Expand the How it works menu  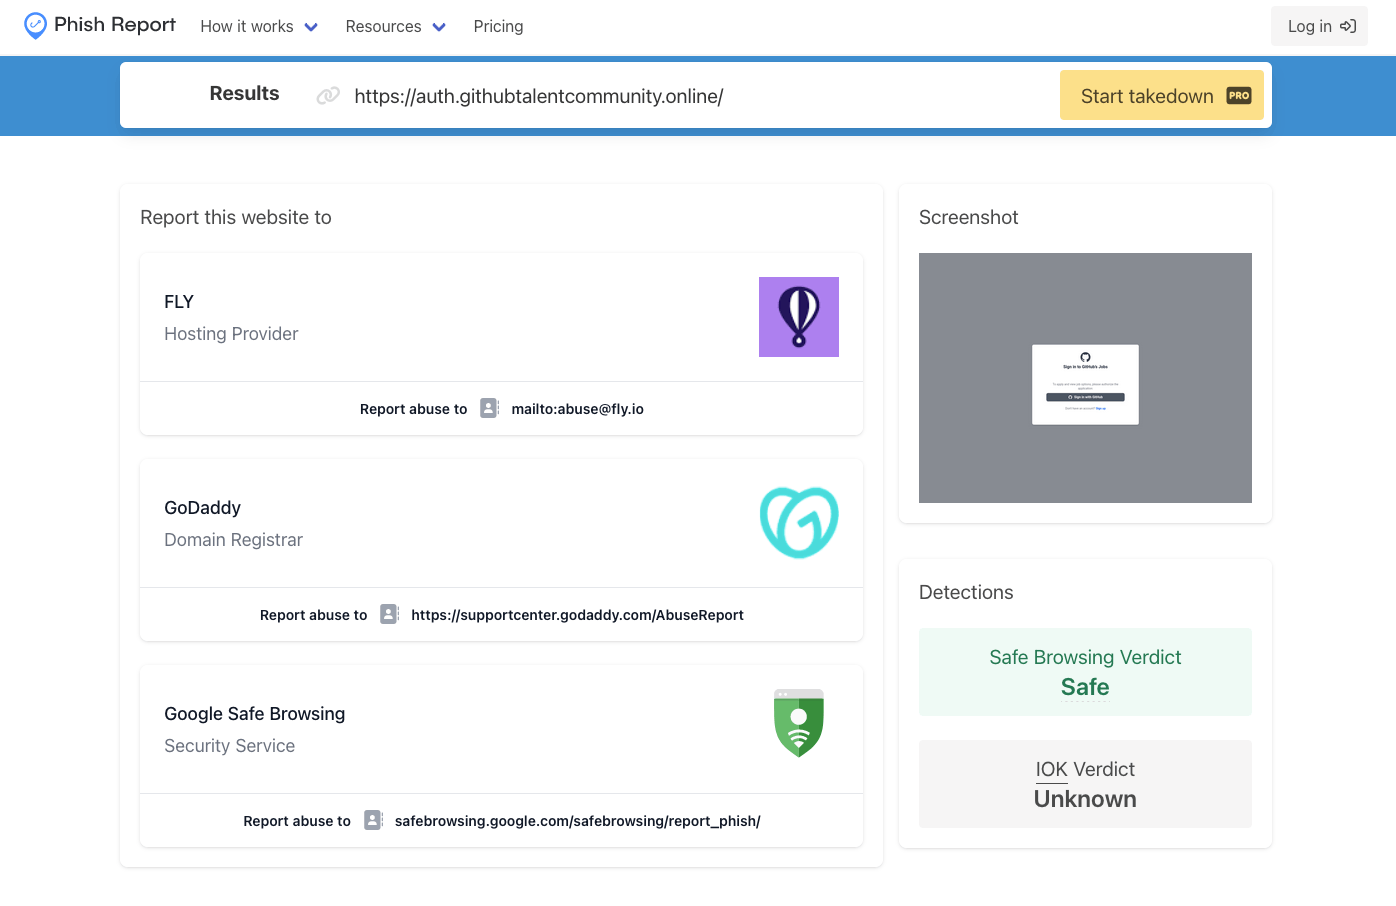(259, 27)
